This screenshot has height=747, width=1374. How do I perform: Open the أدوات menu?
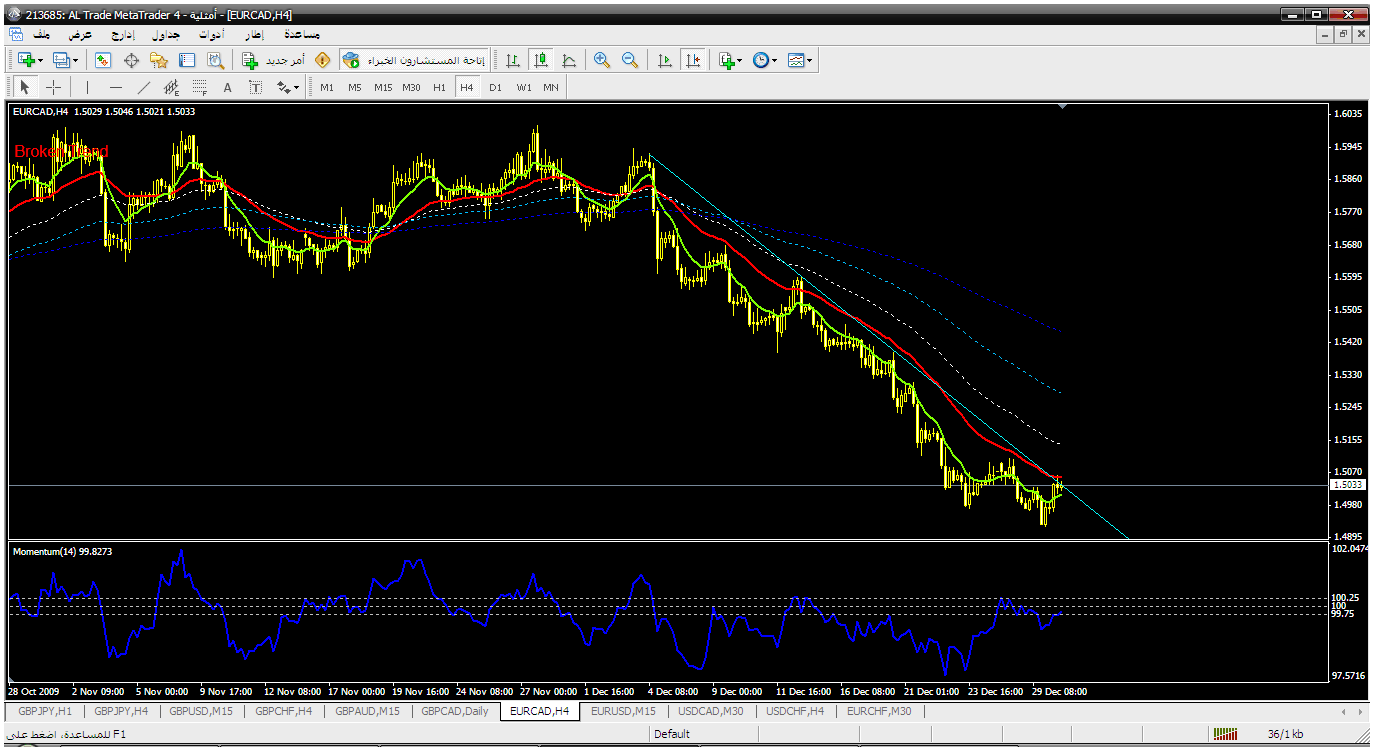(210, 34)
